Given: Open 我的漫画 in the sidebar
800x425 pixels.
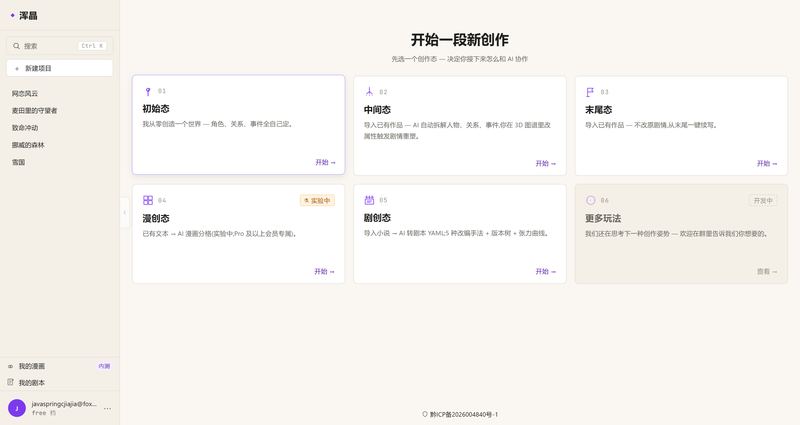Looking at the screenshot, I should click(60, 366).
